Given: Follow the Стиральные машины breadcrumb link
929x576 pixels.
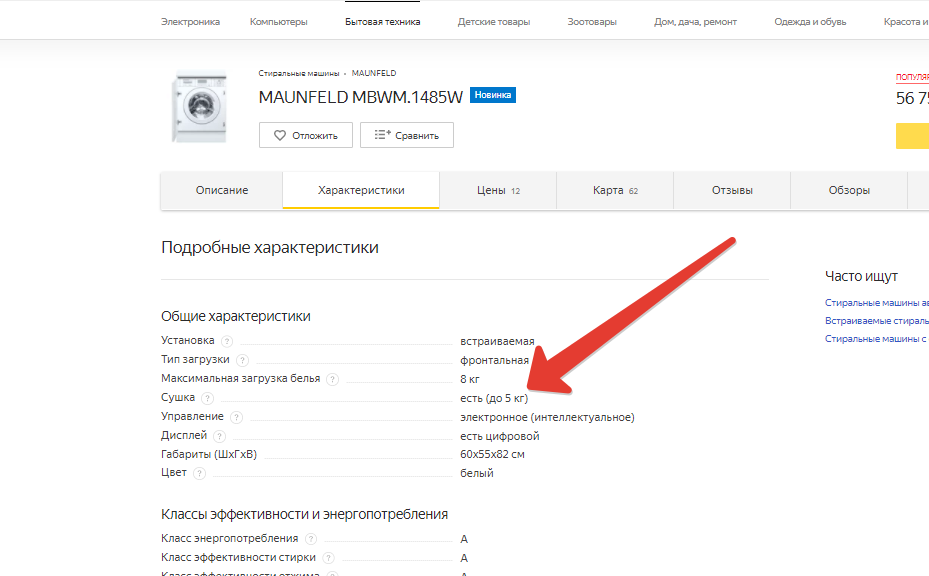Looking at the screenshot, I should click(299, 73).
